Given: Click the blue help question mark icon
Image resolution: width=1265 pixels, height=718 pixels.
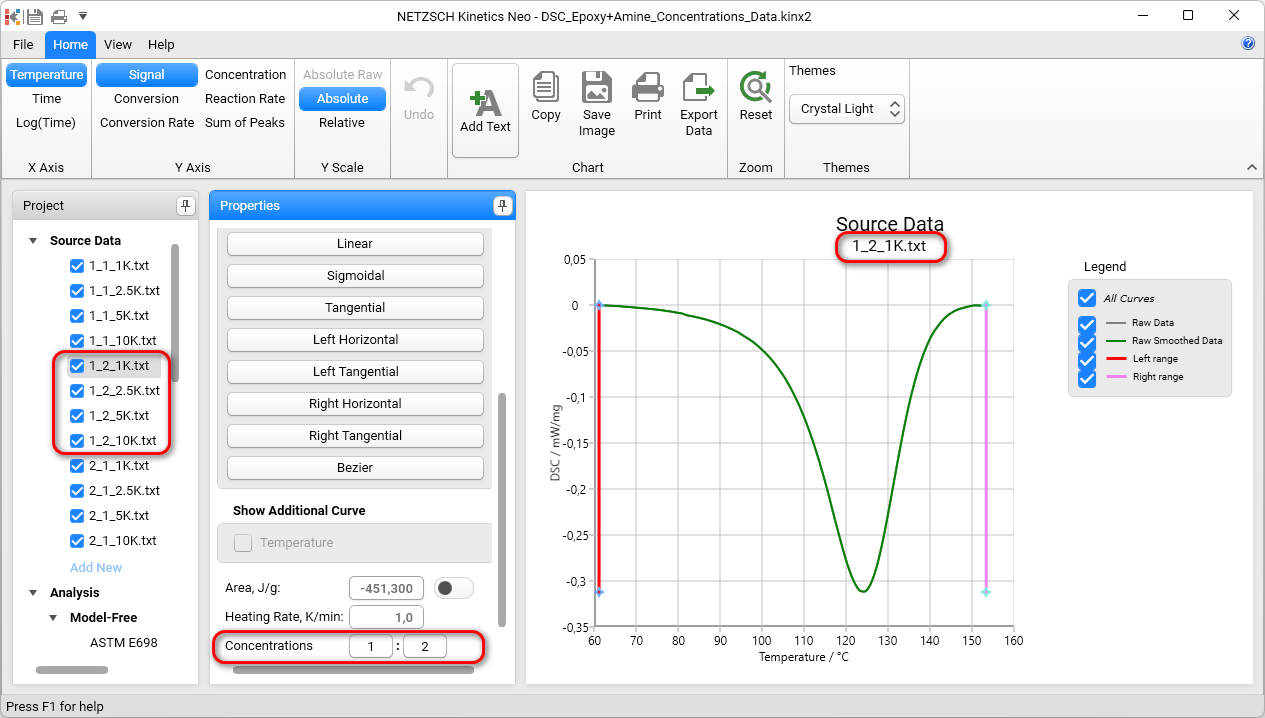Looking at the screenshot, I should coord(1248,44).
